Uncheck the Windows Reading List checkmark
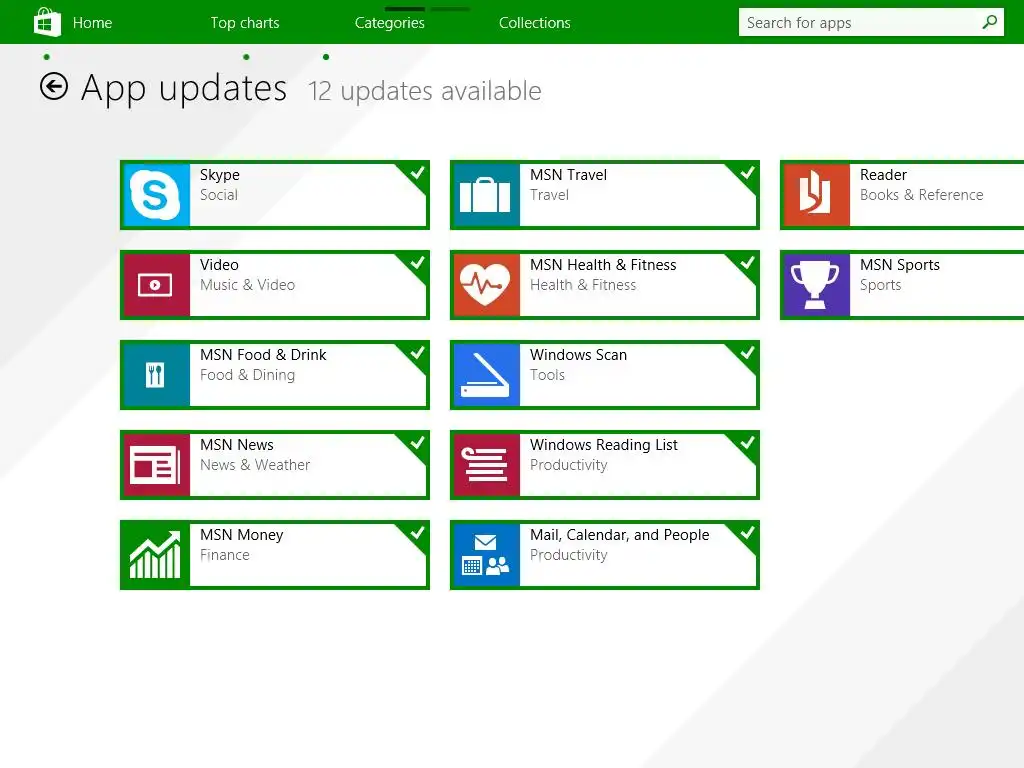Screen dimensions: 1024x768 747,443
